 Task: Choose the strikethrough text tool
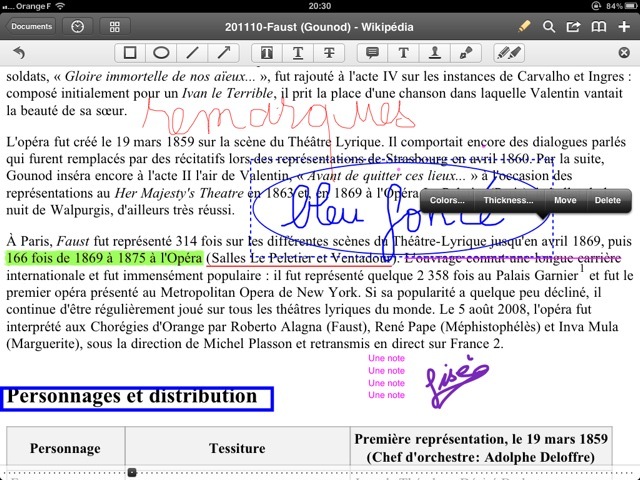coord(329,52)
